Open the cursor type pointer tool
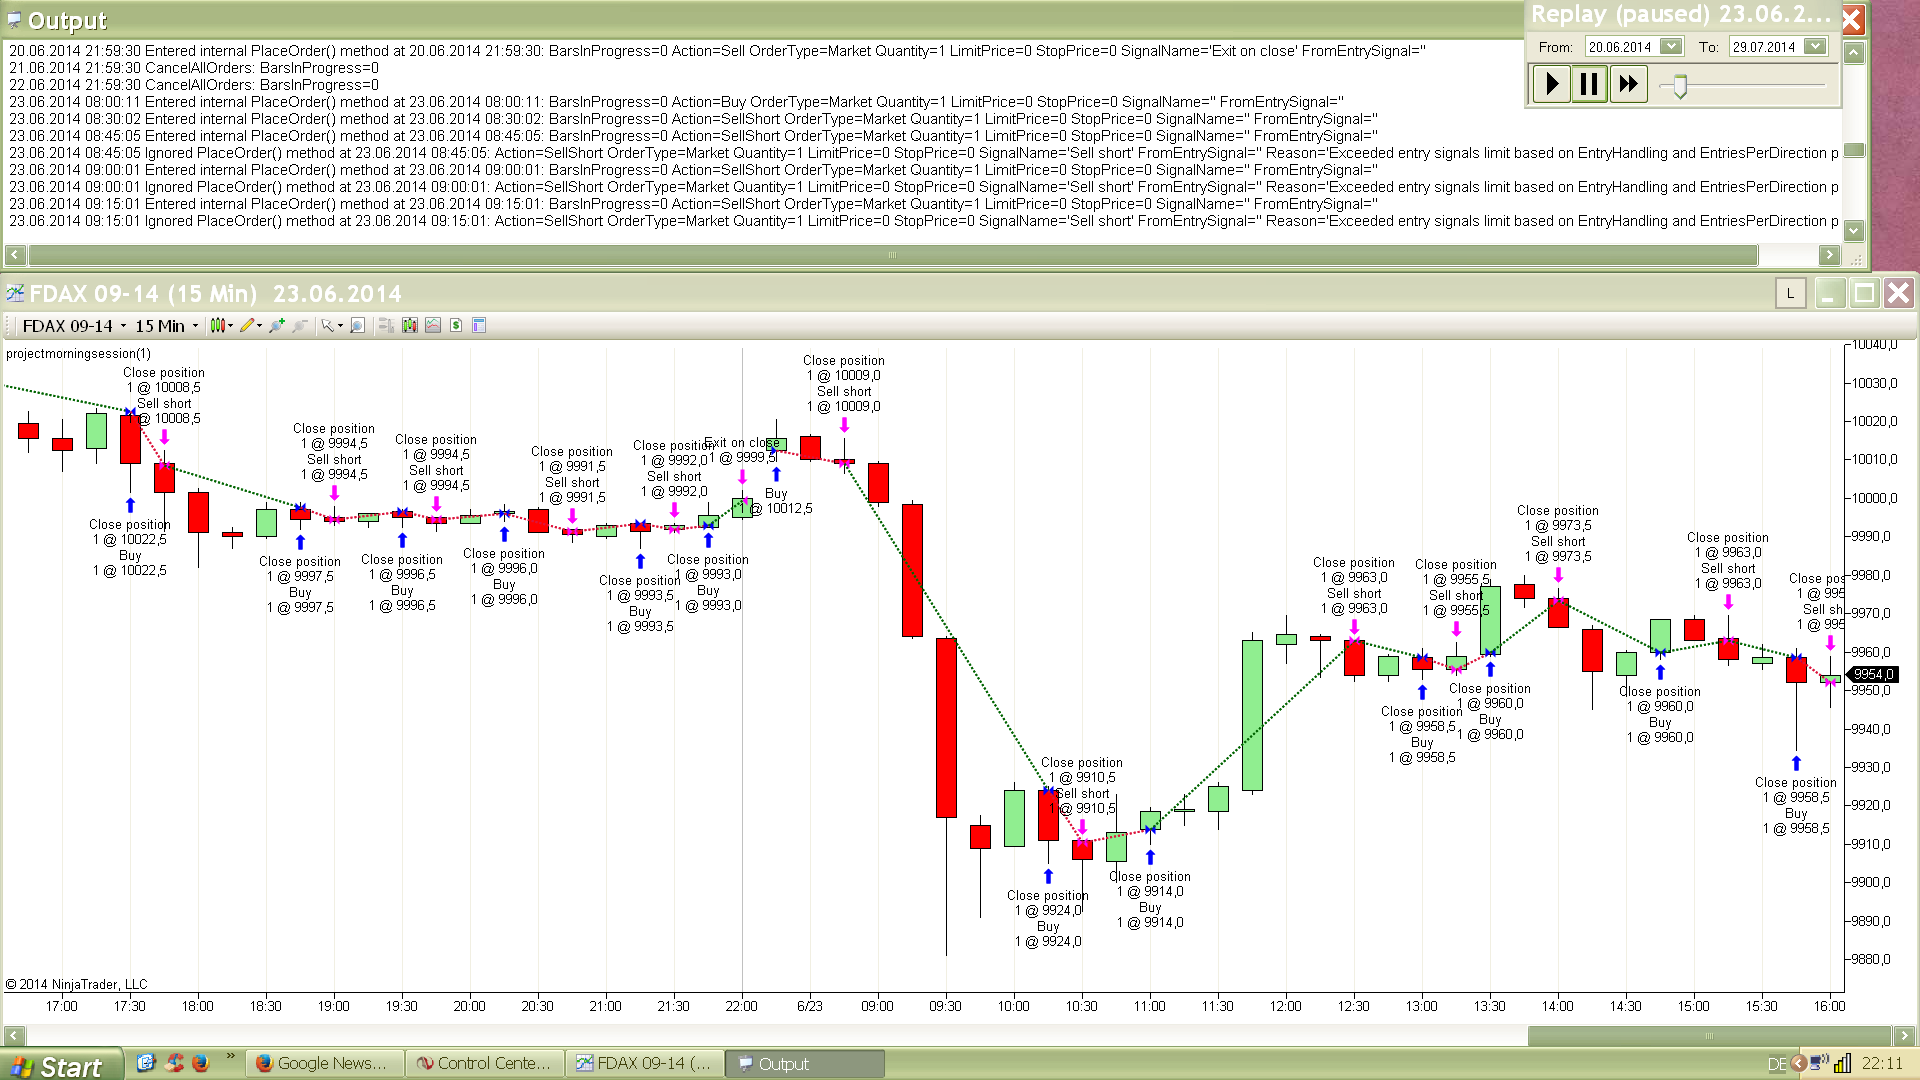The height and width of the screenshot is (1080, 1920). click(x=328, y=326)
